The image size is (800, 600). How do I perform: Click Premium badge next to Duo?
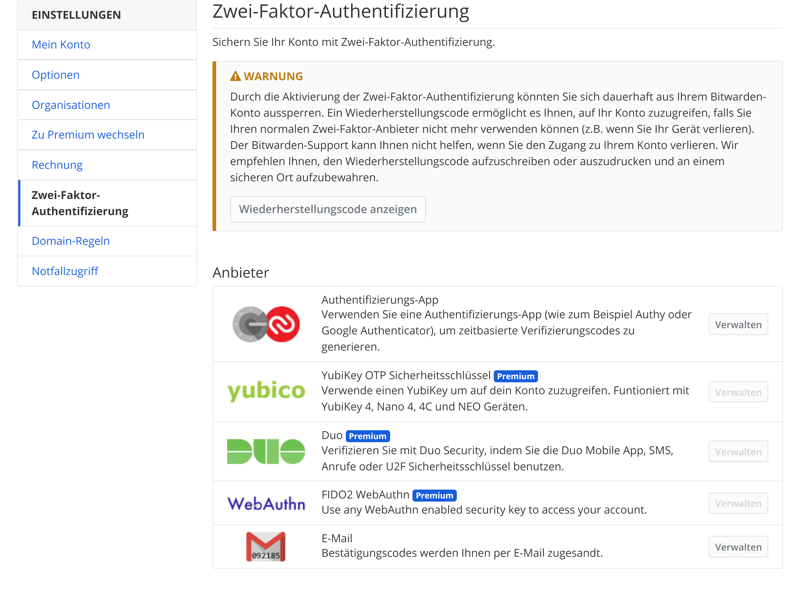368,436
